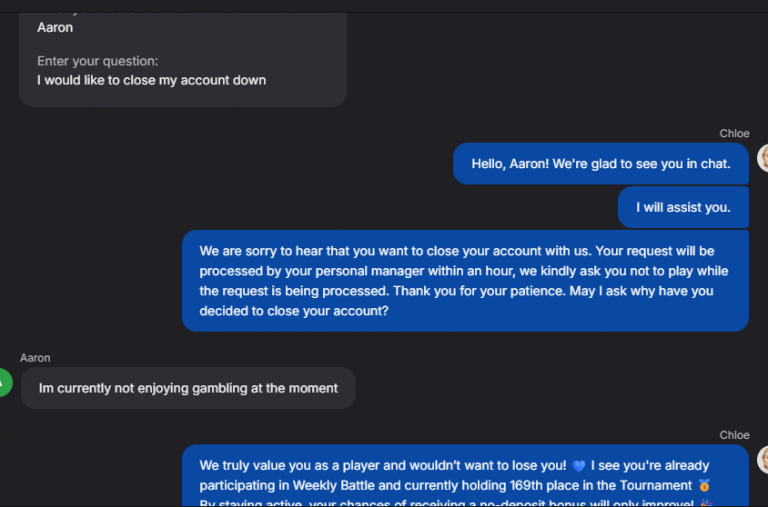
Task: Click the account closure processing message bubble
Action: [465, 280]
